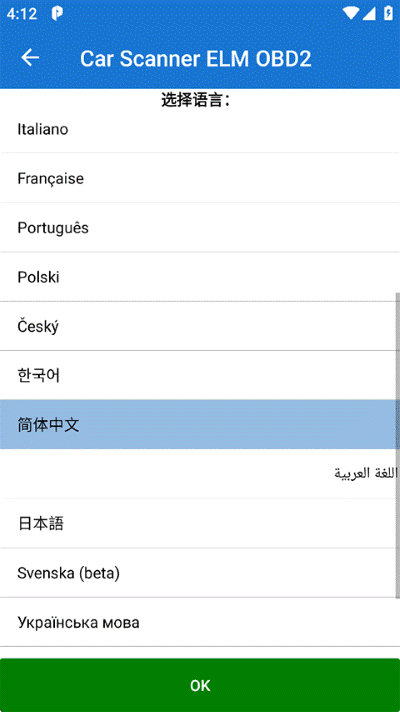400x712 pixels.
Task: Choose Korean 한국어 language
Action: point(200,376)
